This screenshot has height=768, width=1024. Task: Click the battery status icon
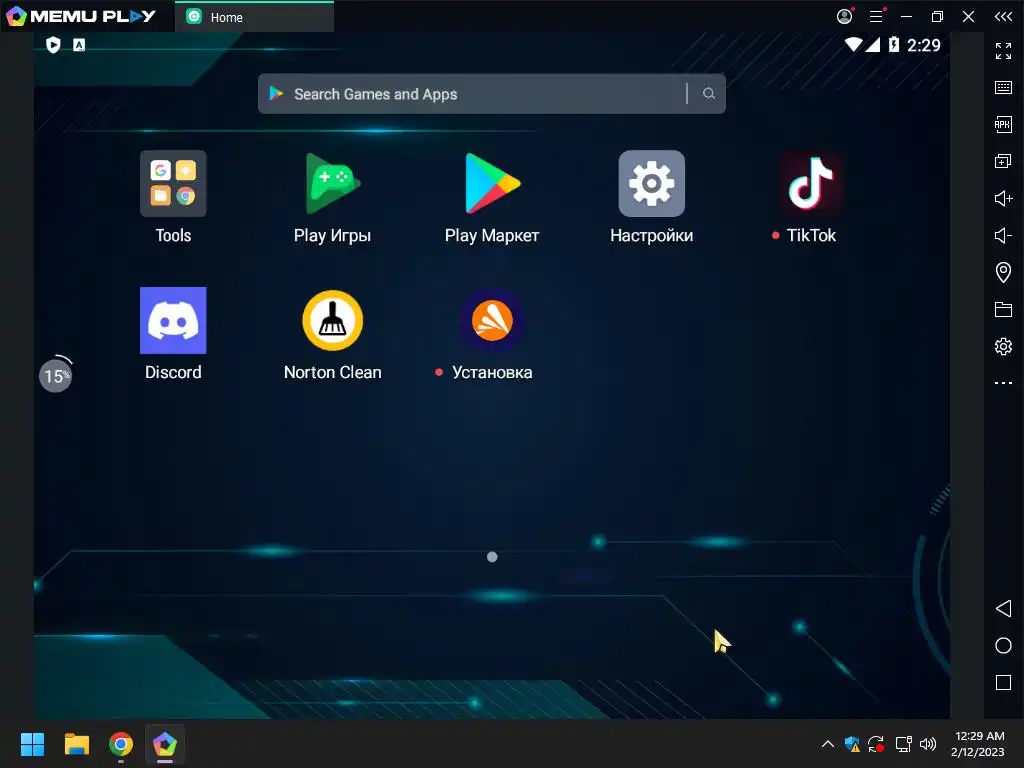point(893,44)
